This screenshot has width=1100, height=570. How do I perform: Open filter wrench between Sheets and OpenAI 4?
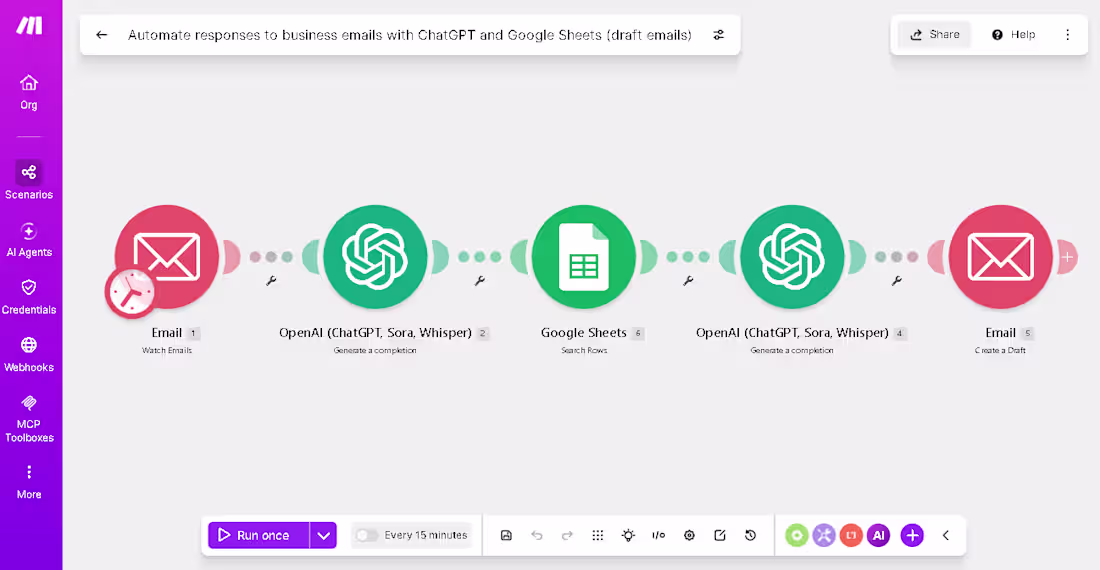click(688, 280)
